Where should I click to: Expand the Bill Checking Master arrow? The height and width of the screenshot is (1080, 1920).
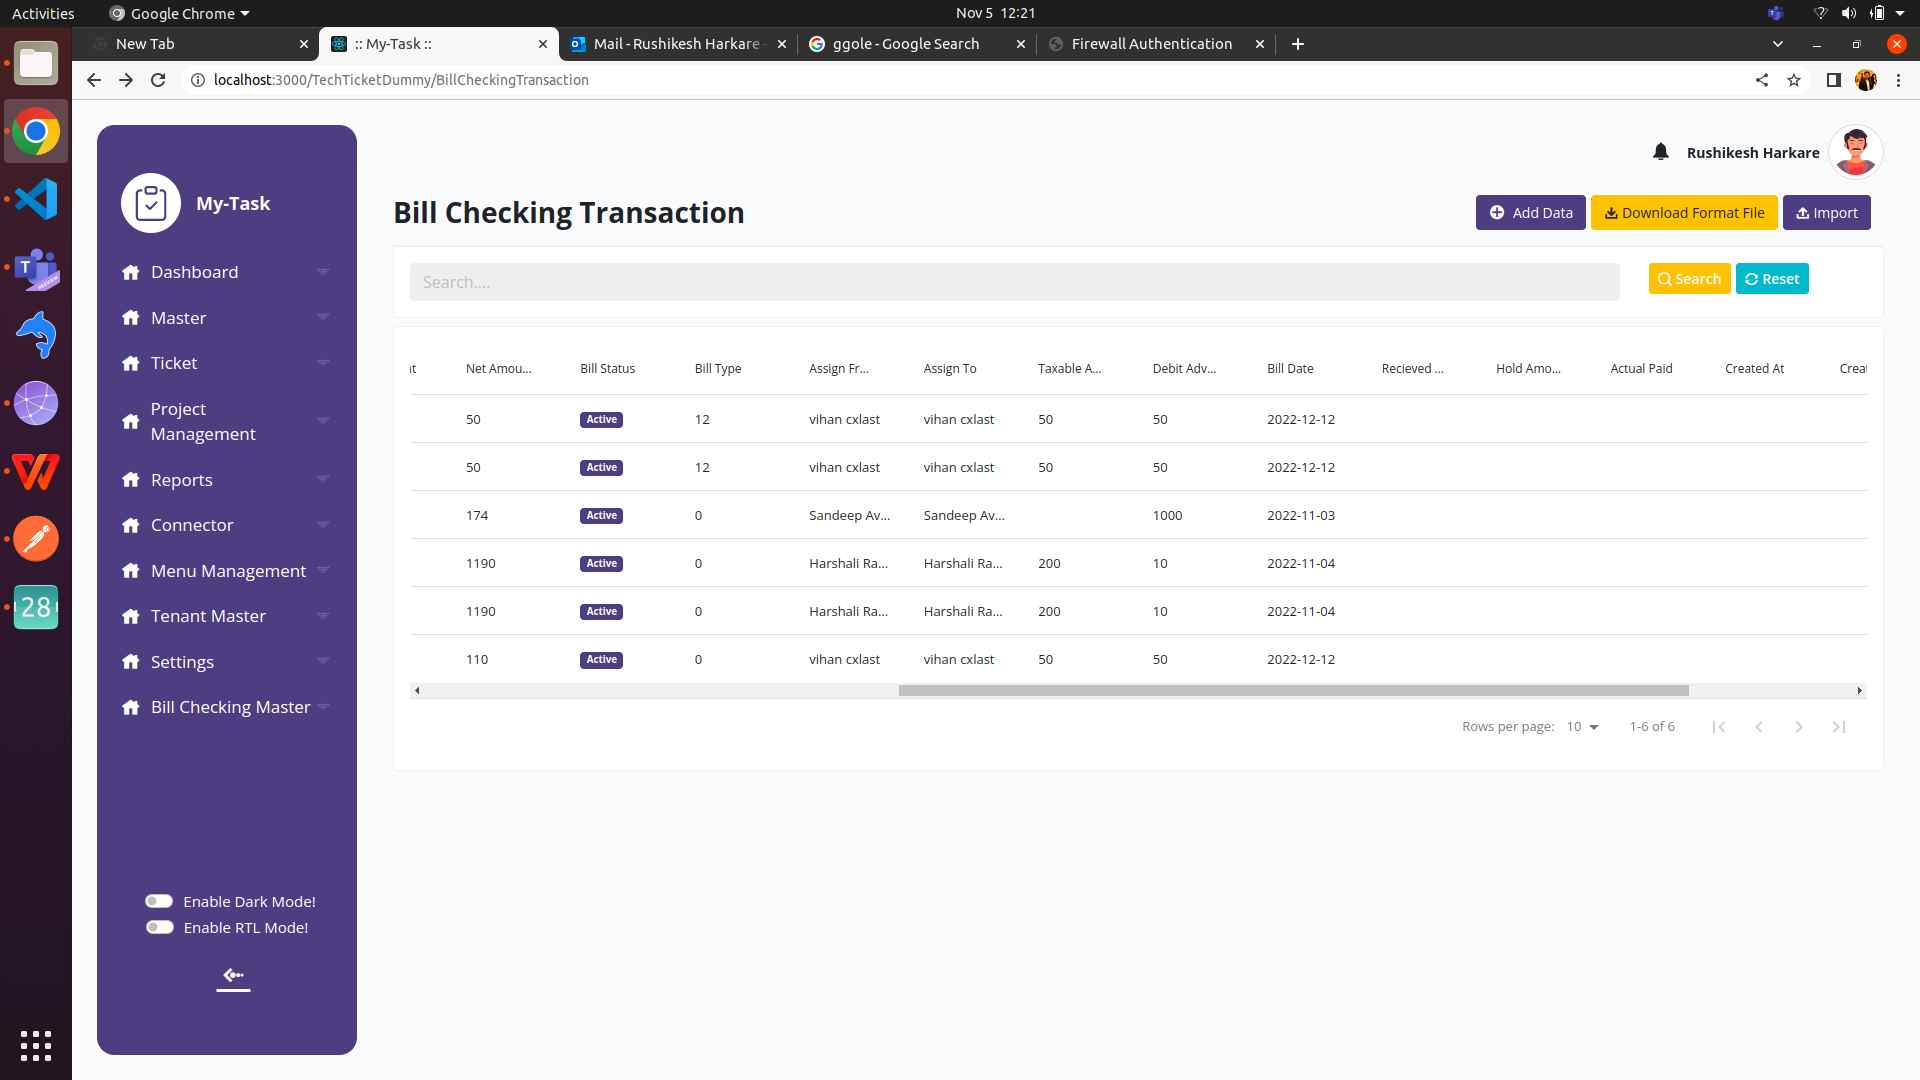323,707
